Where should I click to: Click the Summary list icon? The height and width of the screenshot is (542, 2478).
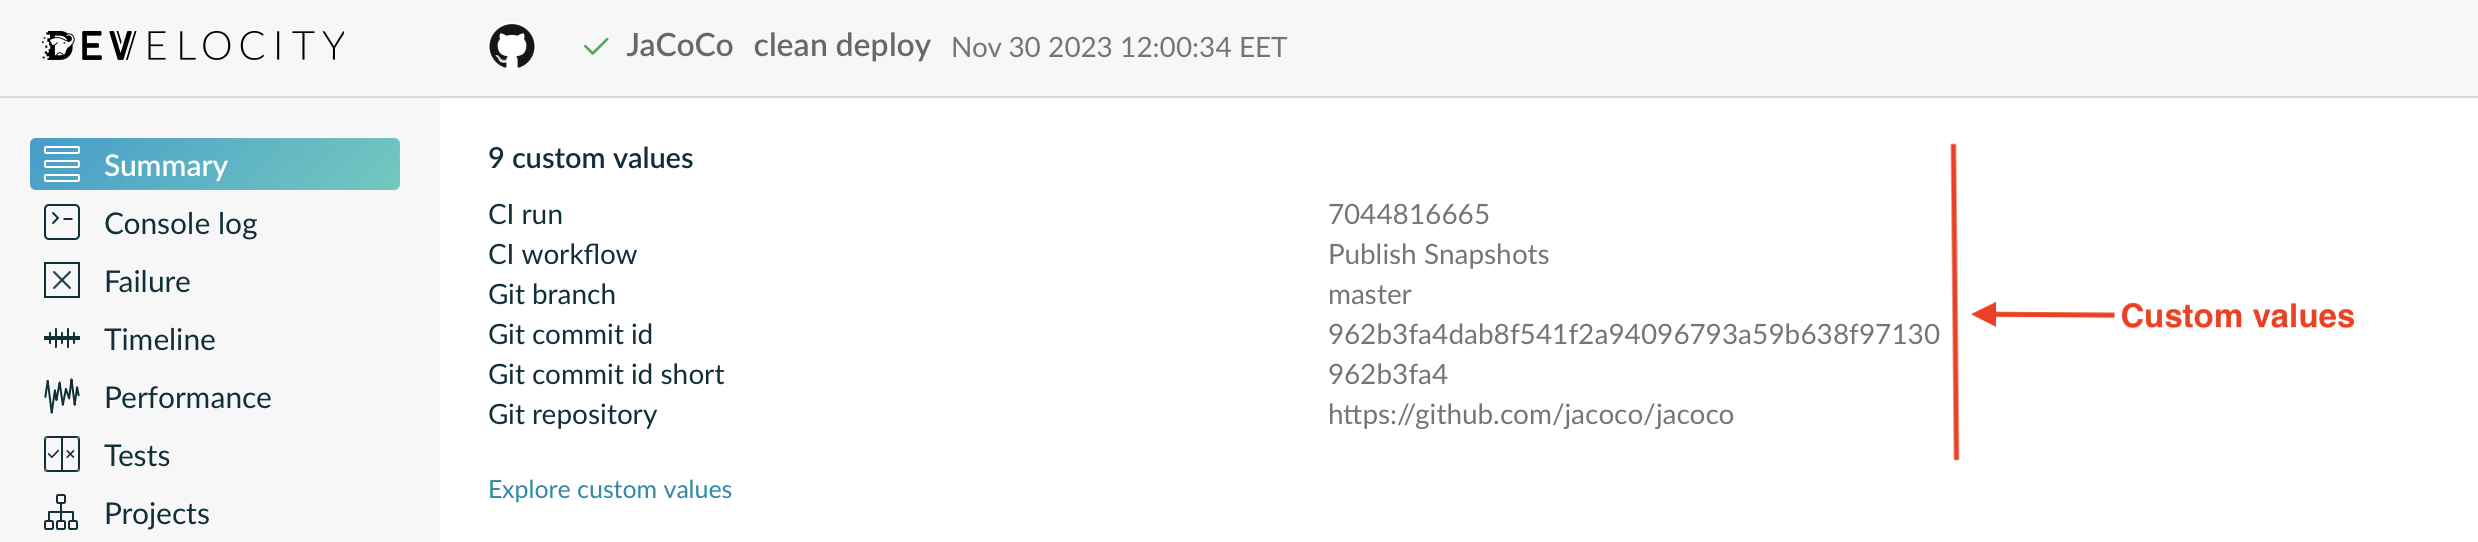coord(62,164)
